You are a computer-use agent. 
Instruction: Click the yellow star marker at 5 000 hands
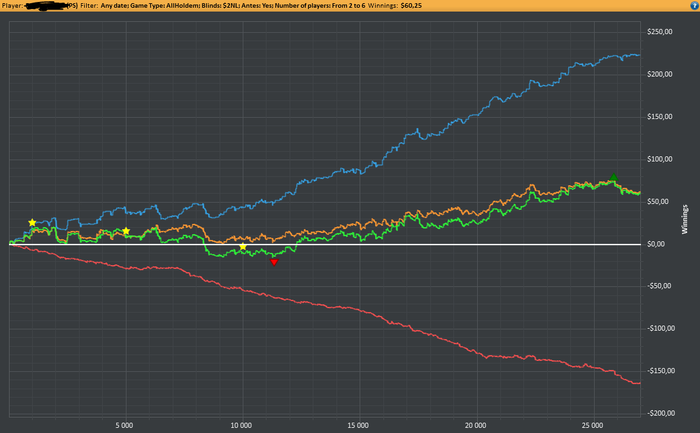coord(126,231)
